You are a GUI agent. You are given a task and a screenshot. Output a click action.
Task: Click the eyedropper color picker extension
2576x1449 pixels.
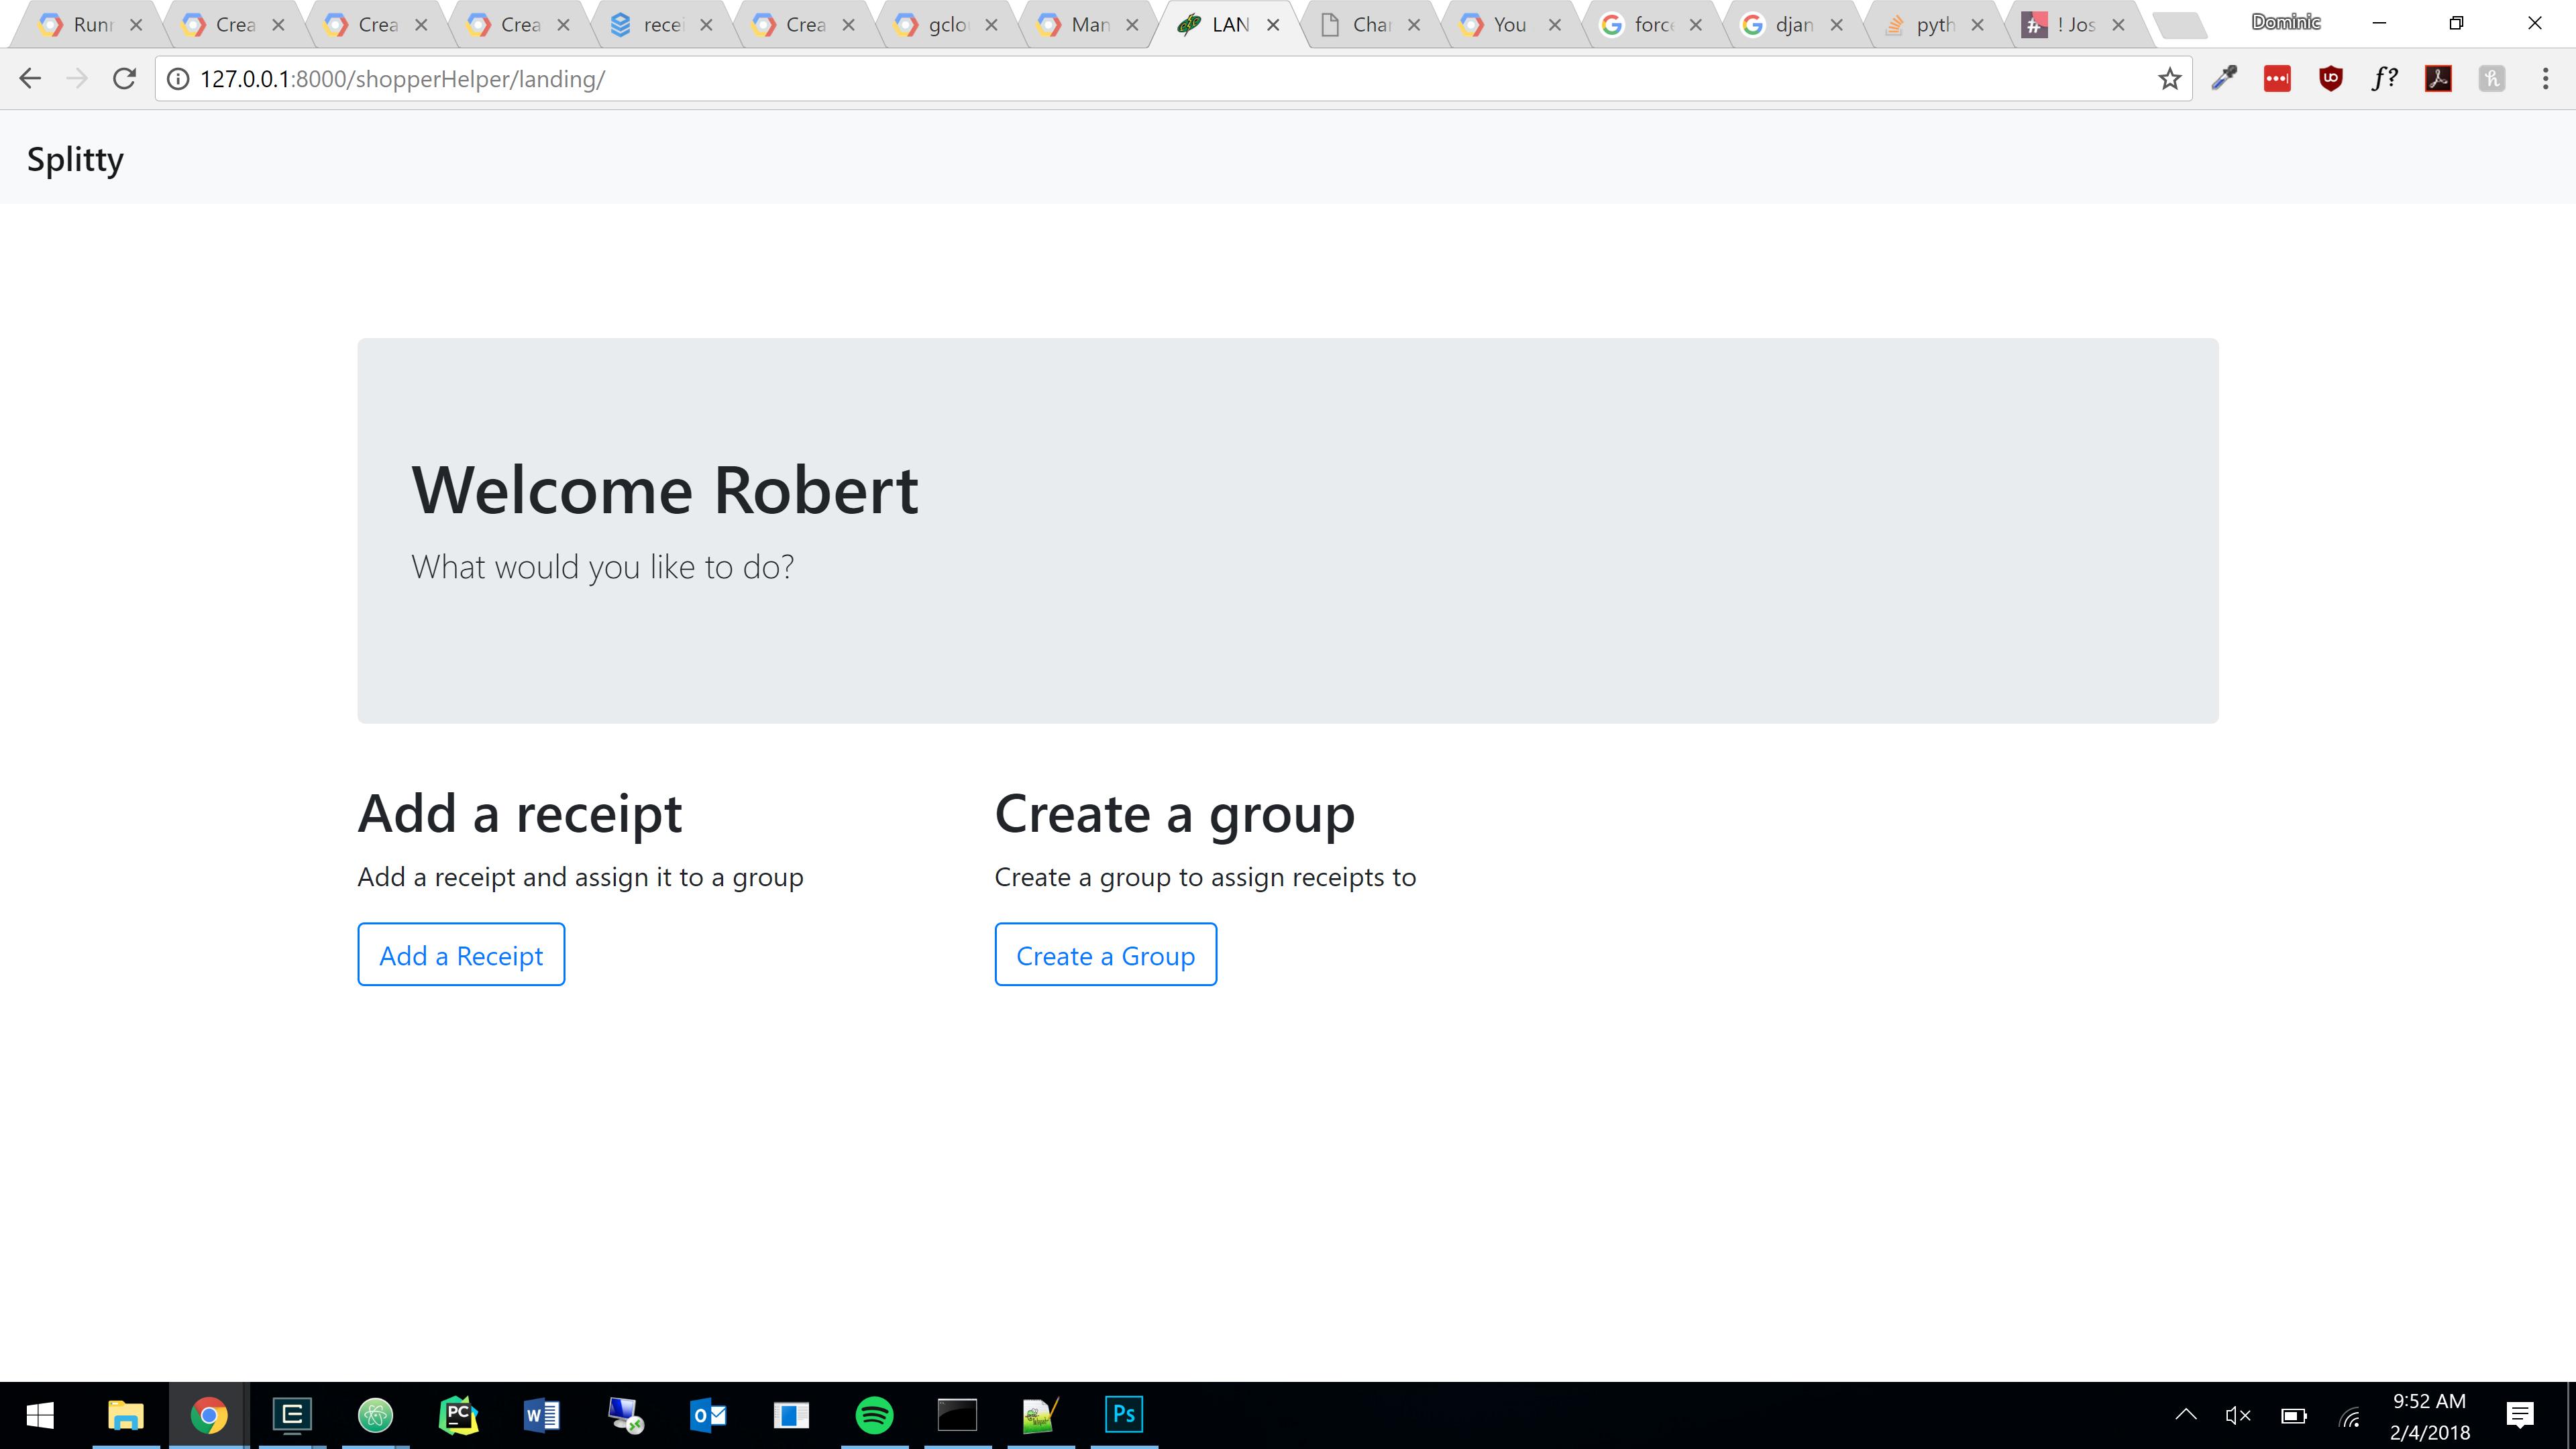(x=2223, y=79)
